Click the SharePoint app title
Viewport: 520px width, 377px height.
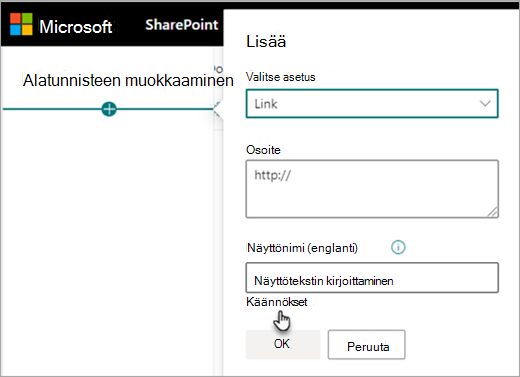click(182, 25)
